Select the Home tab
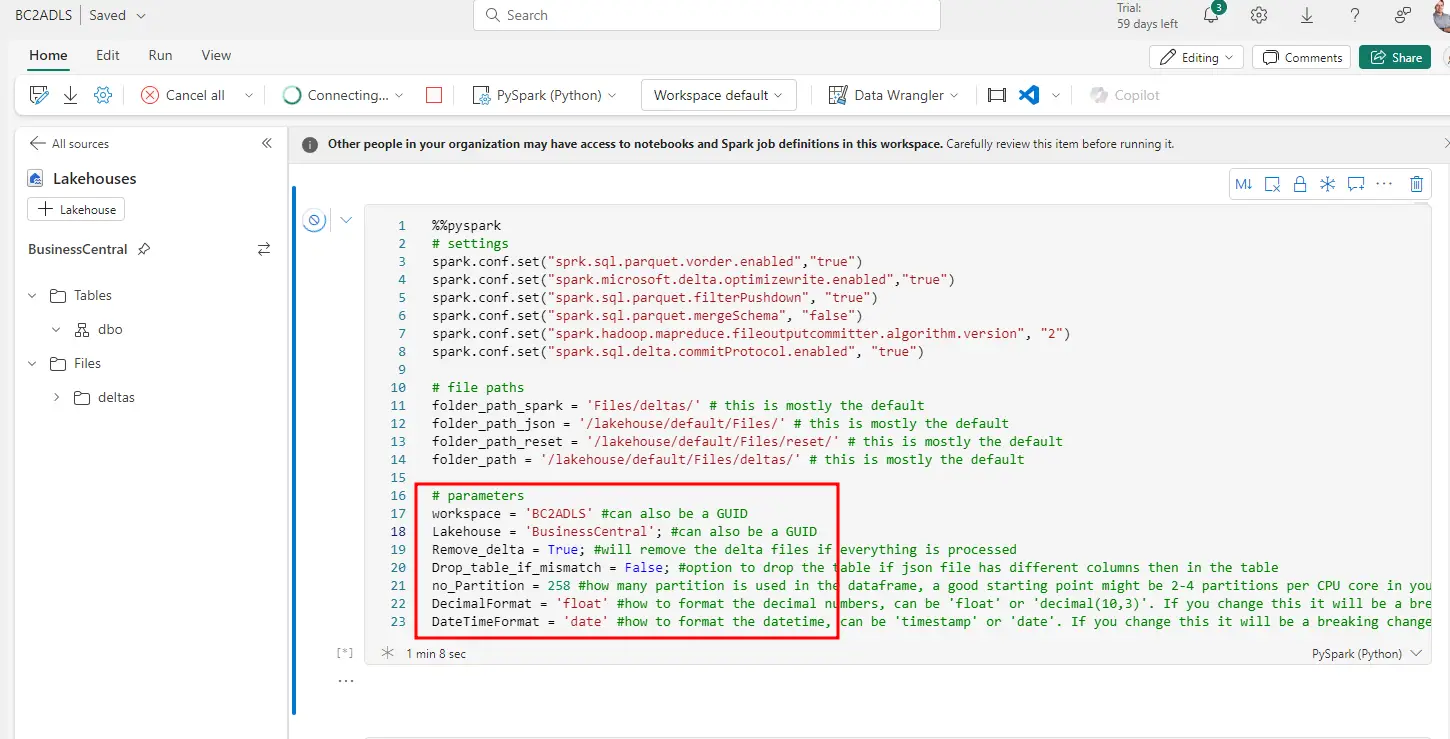This screenshot has width=1450, height=739. click(48, 55)
